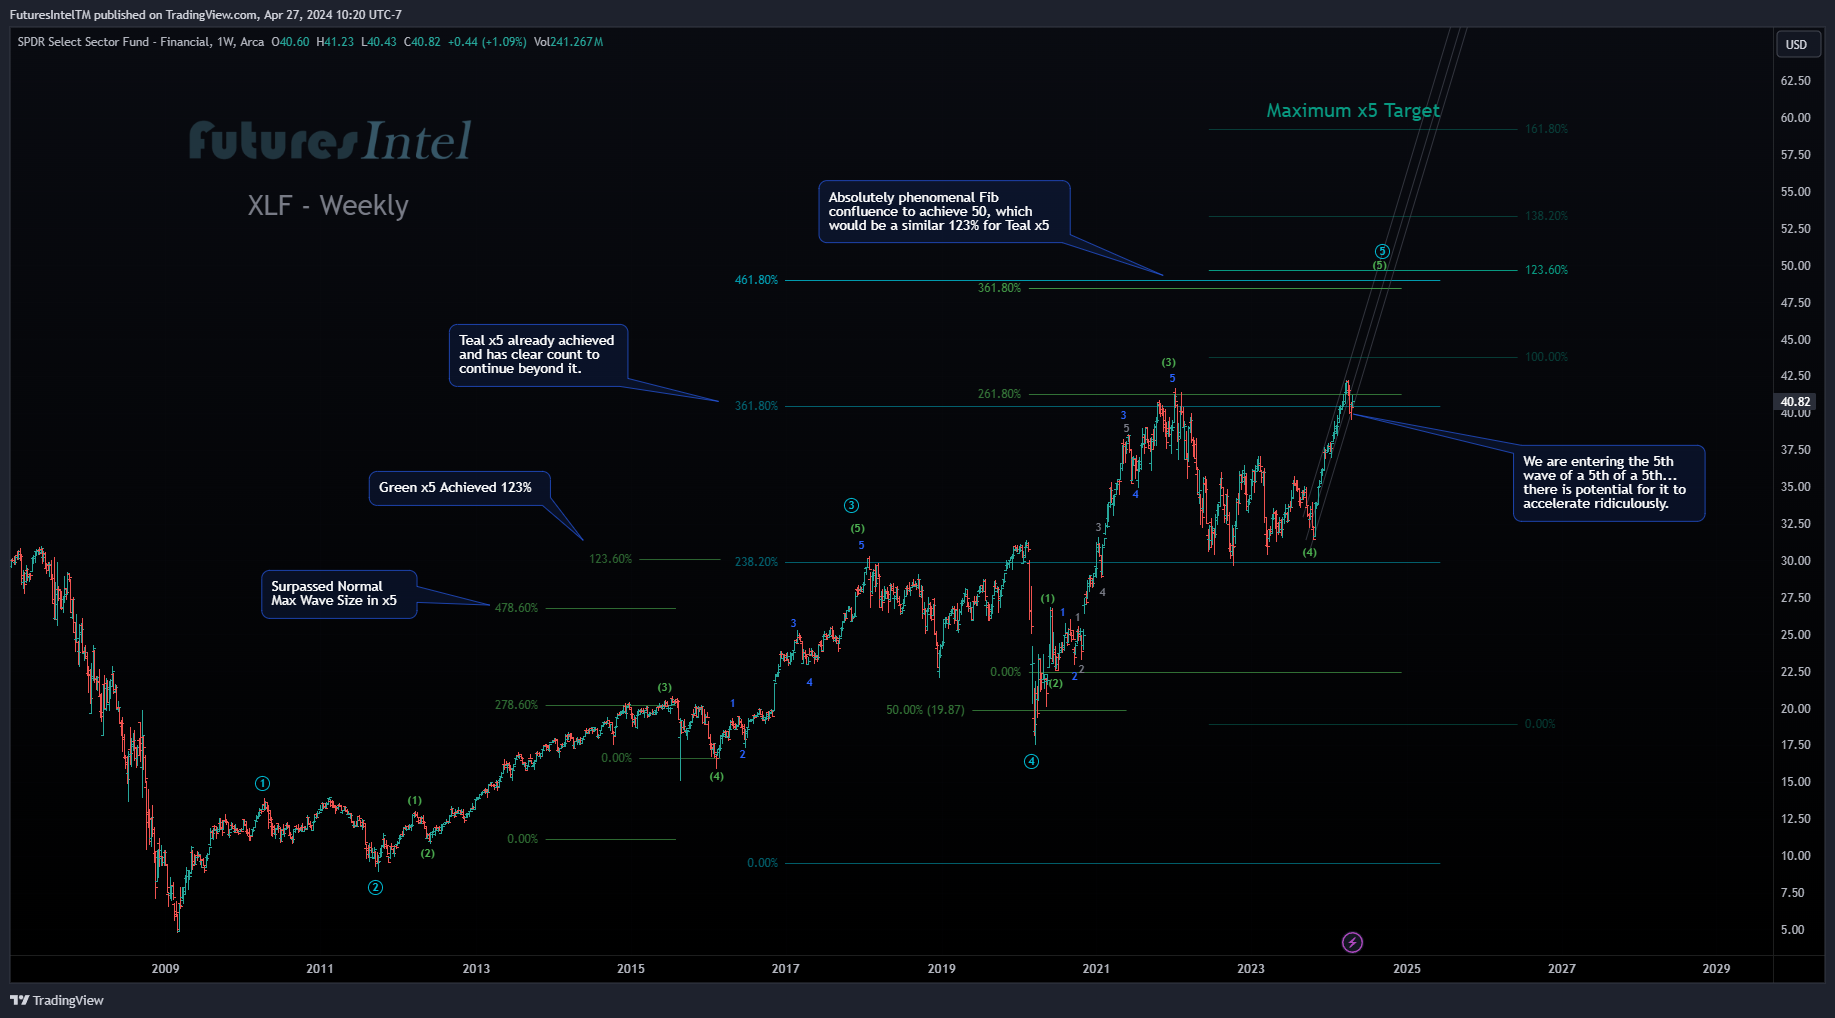Click the purple lightning bolt event marker
This screenshot has height=1018, width=1835.
1352,942
